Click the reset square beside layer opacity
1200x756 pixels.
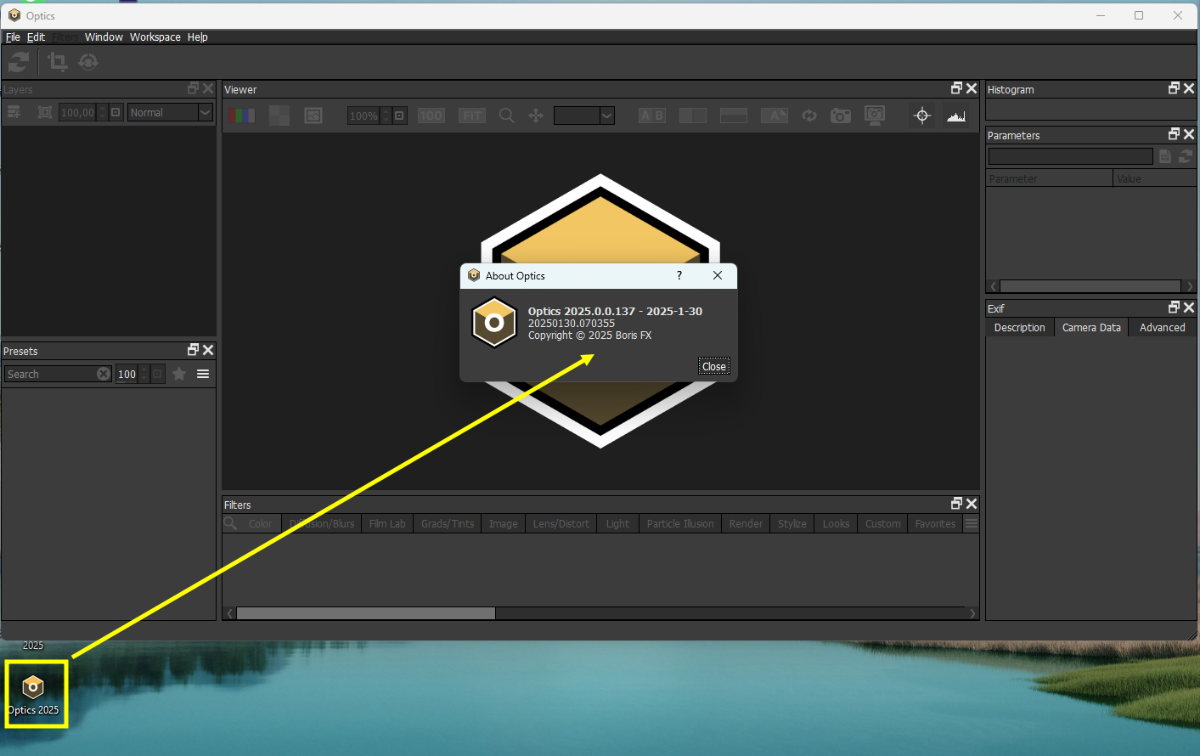[x=116, y=113]
